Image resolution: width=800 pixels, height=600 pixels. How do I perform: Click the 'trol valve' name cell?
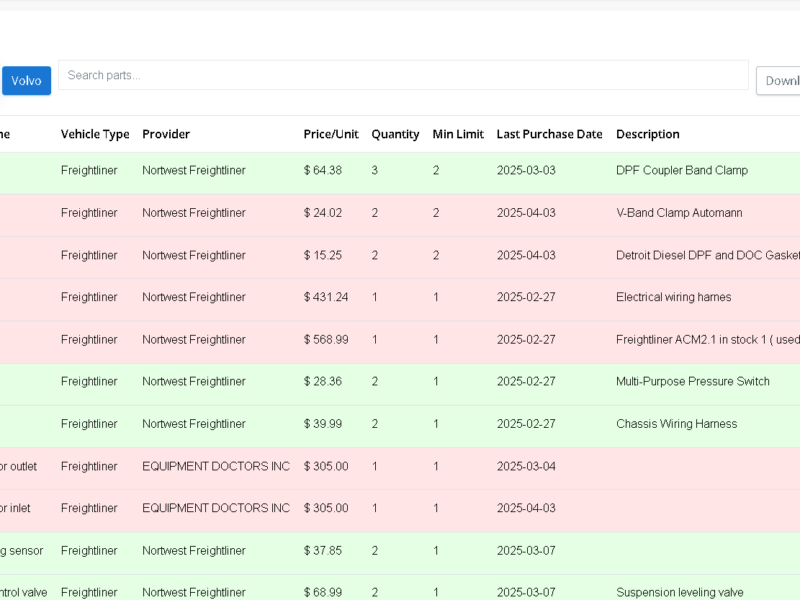pyautogui.click(x=23, y=592)
